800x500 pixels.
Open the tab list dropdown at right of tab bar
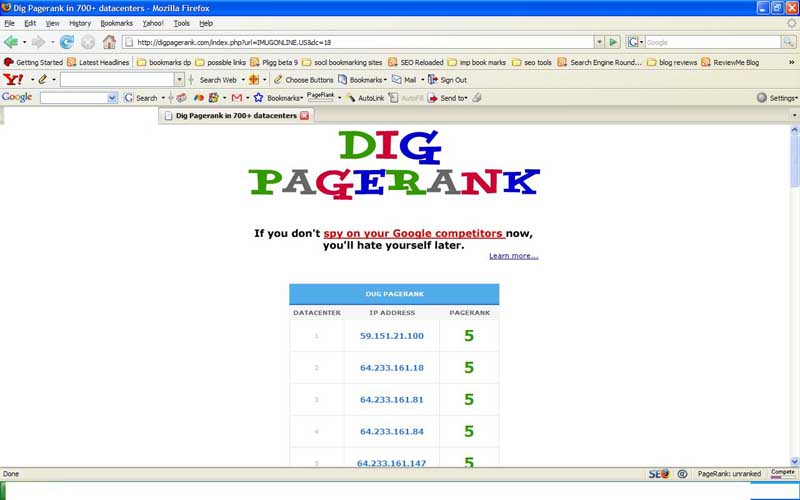tap(794, 116)
